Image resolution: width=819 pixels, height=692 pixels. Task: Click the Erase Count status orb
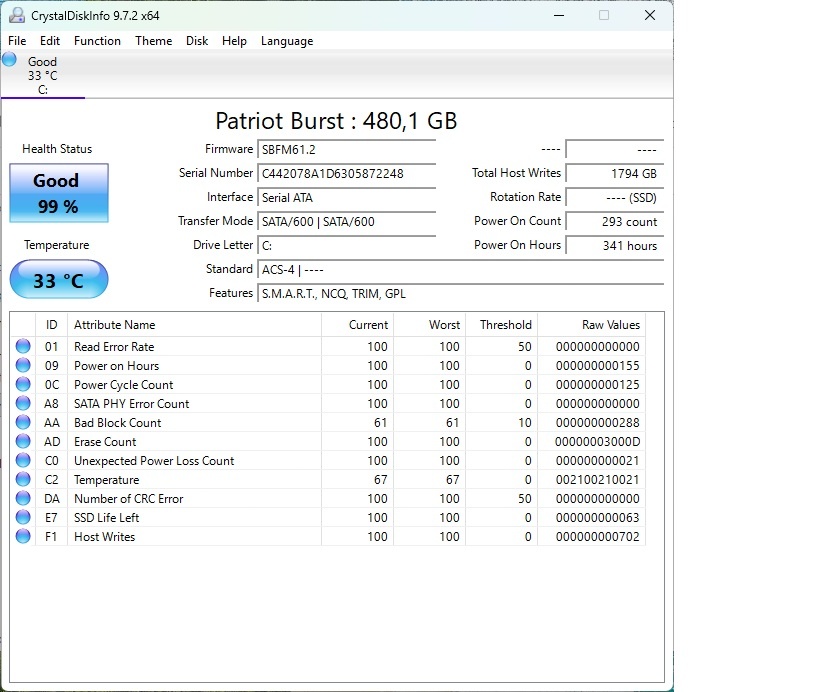click(22, 441)
